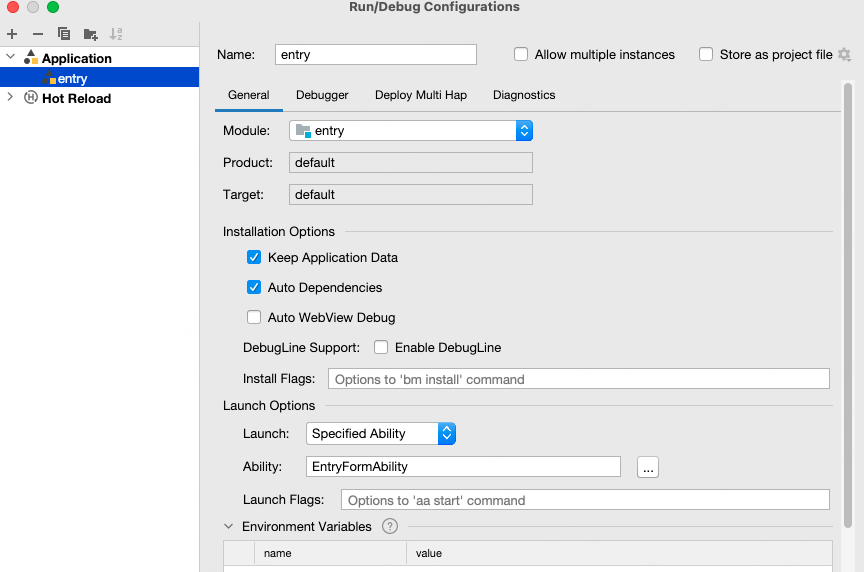Image resolution: width=864 pixels, height=572 pixels.
Task: Expand the Hot Reload tree node
Action: (x=10, y=98)
